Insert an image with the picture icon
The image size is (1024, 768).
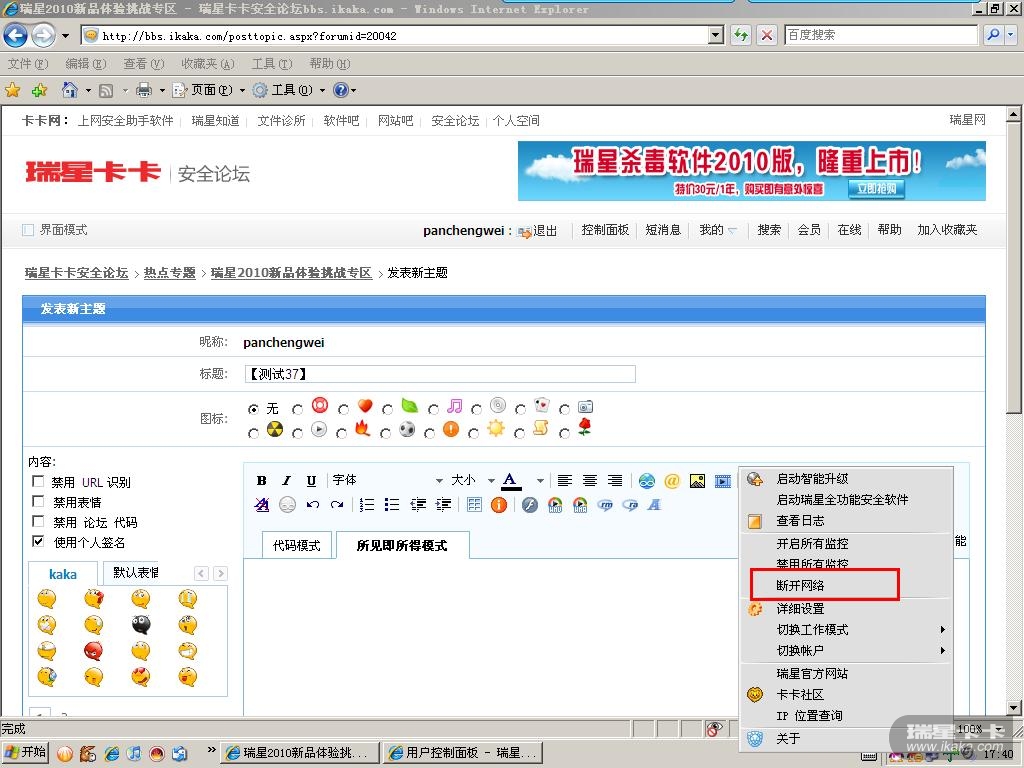coord(697,481)
